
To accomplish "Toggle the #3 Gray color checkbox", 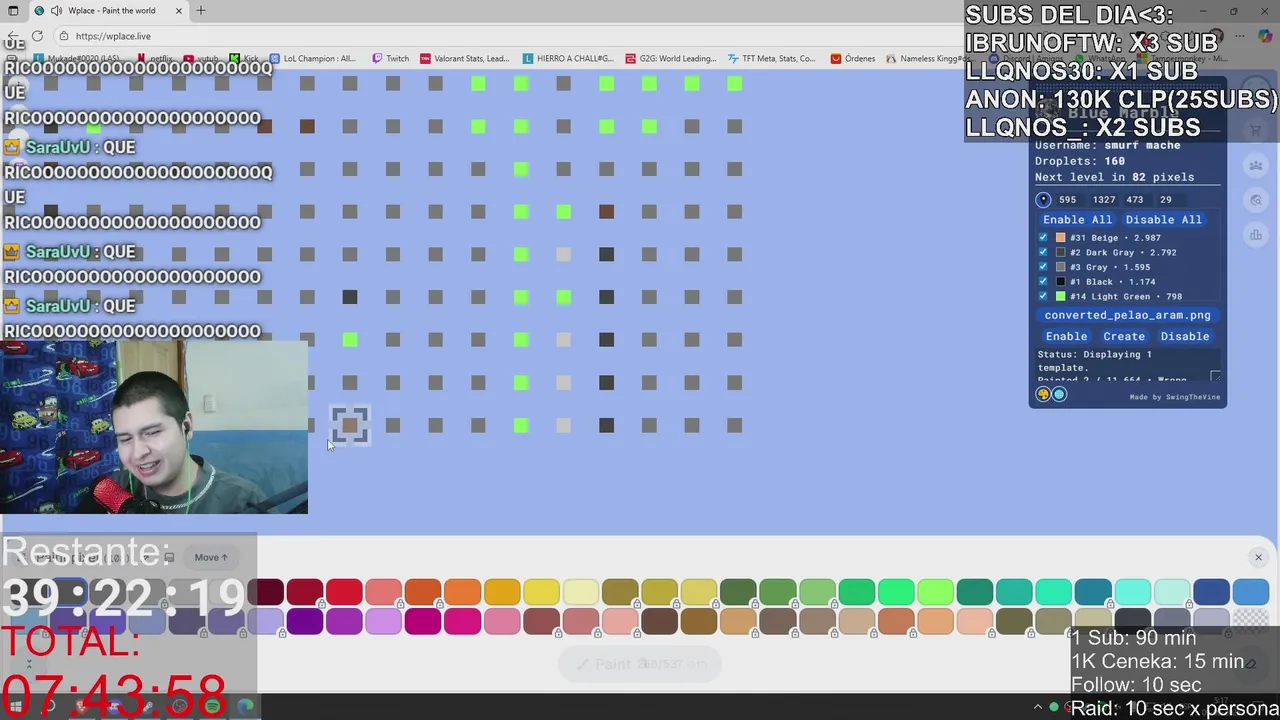I will pos(1043,267).
